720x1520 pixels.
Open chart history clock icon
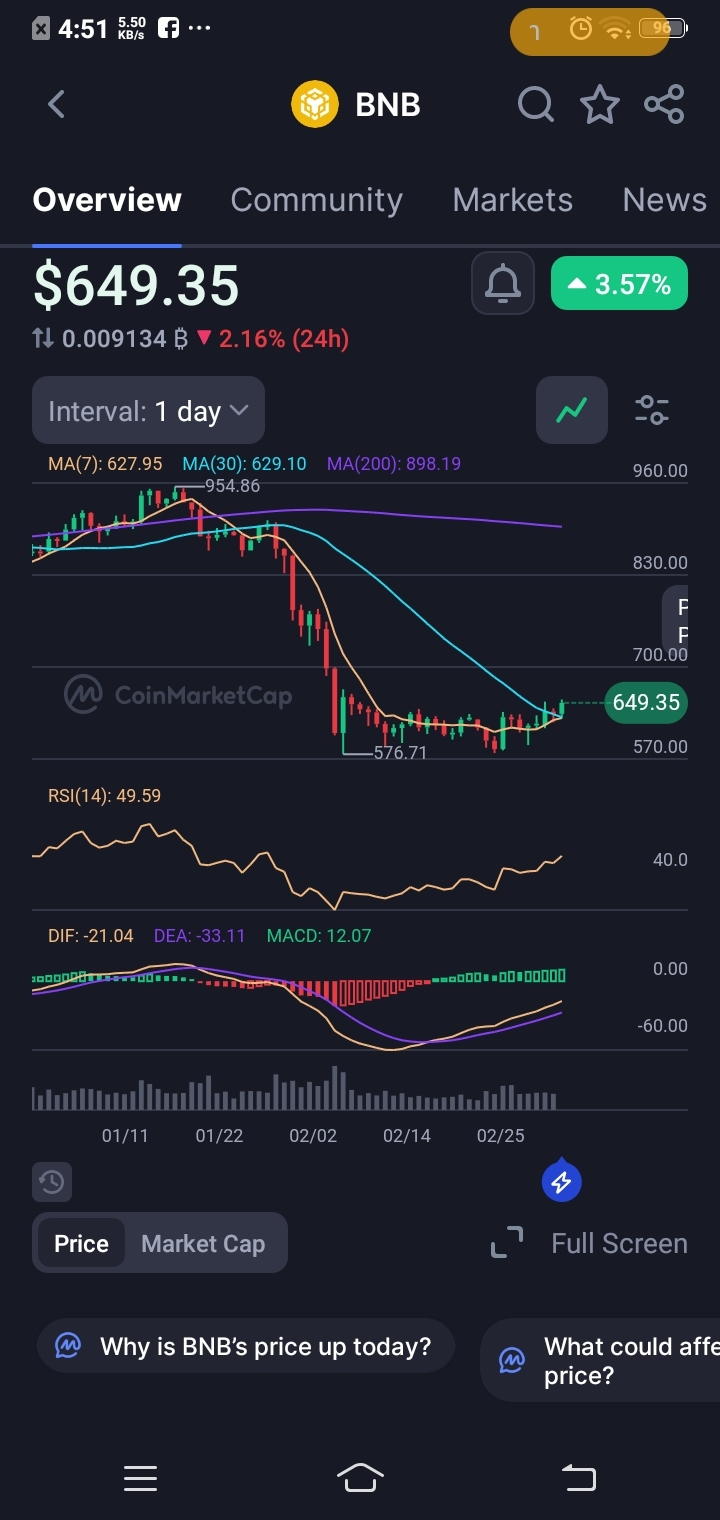point(51,1182)
